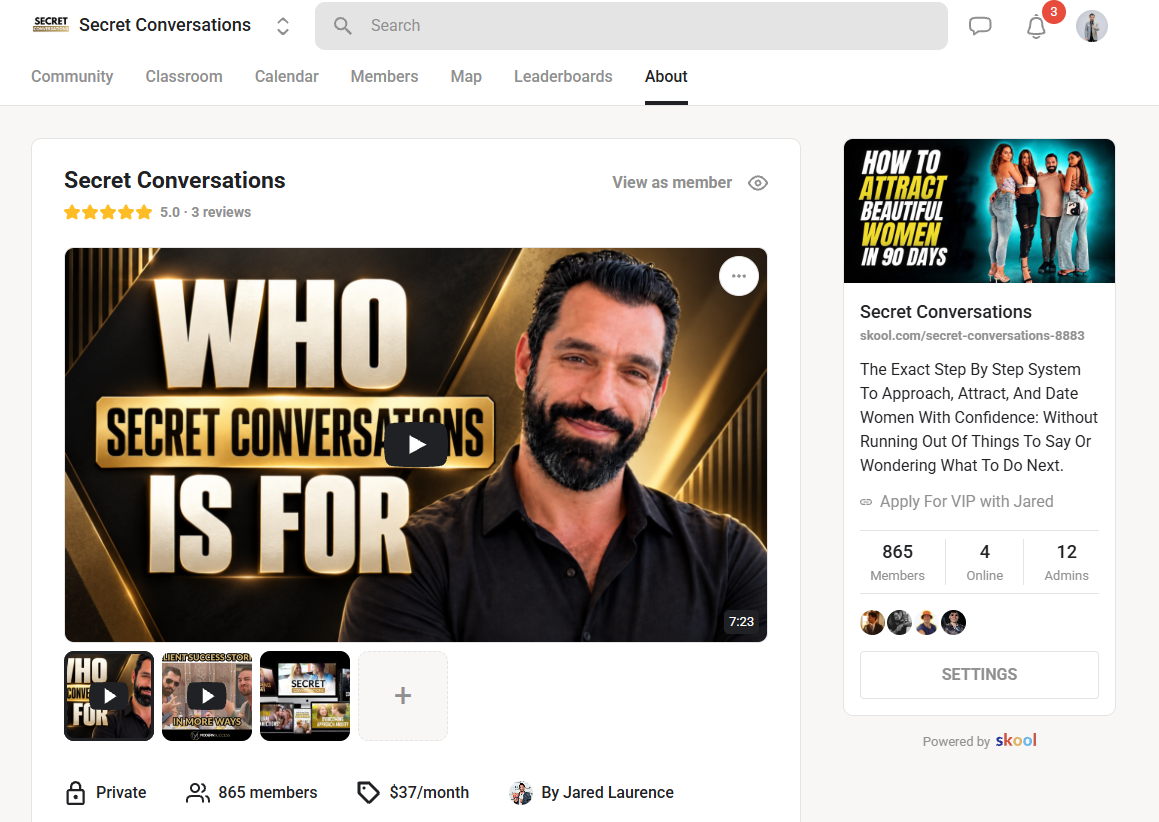Open the Classroom tab

184,76
